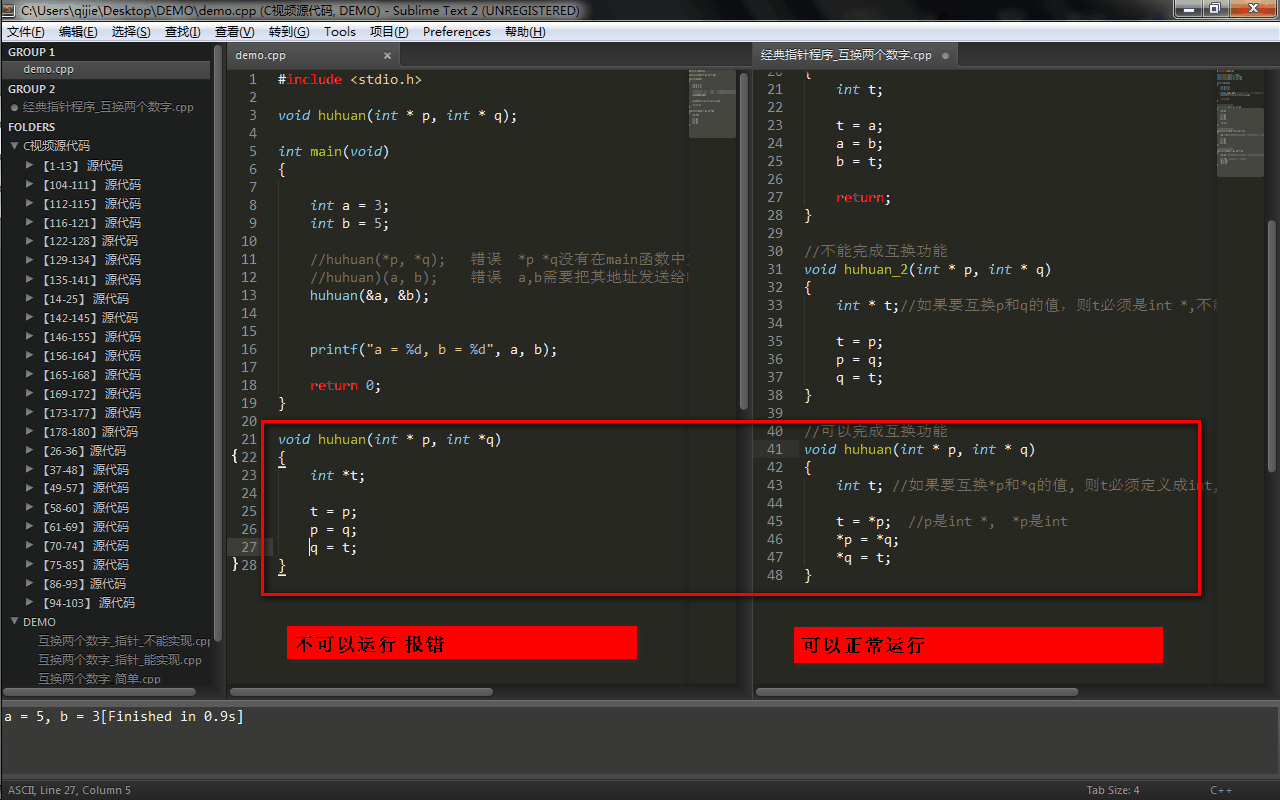Expand the 【165-168】源代码 folder
The width and height of the screenshot is (1280, 800).
tap(31, 374)
